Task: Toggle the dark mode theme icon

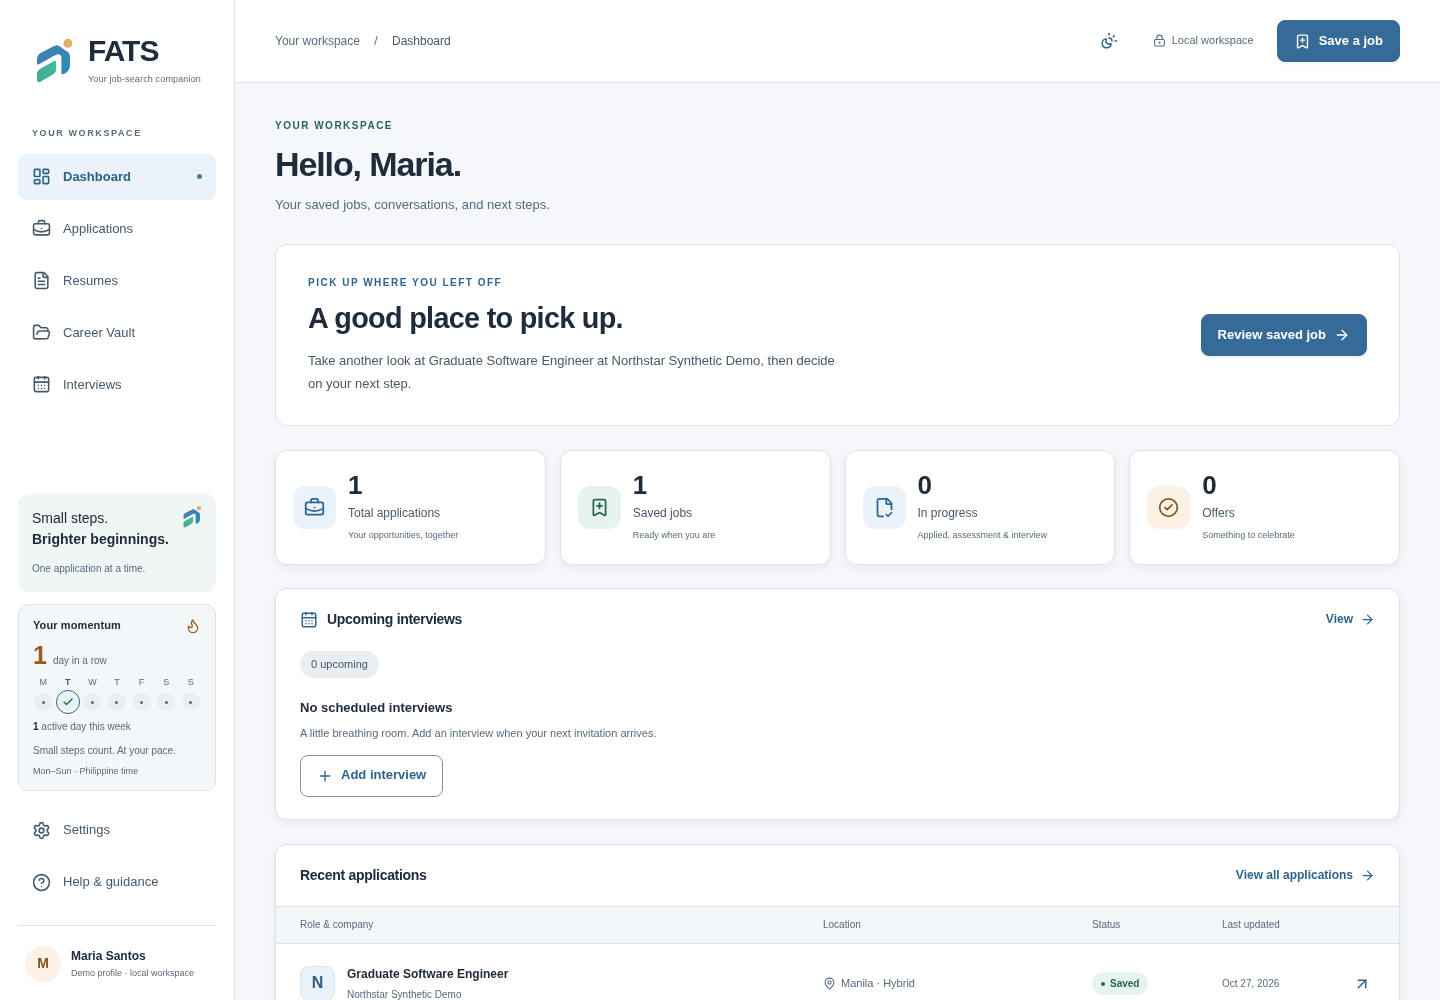Action: (x=1108, y=41)
